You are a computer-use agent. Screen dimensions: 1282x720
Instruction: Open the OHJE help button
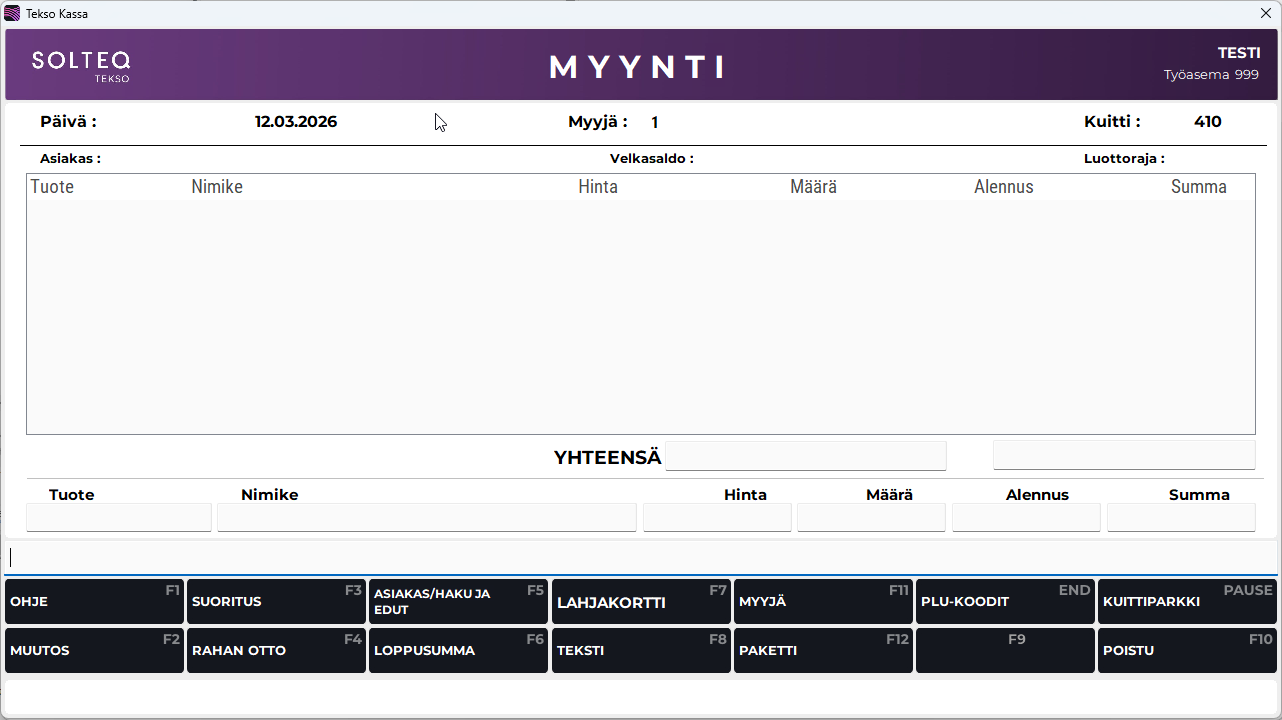tap(94, 602)
